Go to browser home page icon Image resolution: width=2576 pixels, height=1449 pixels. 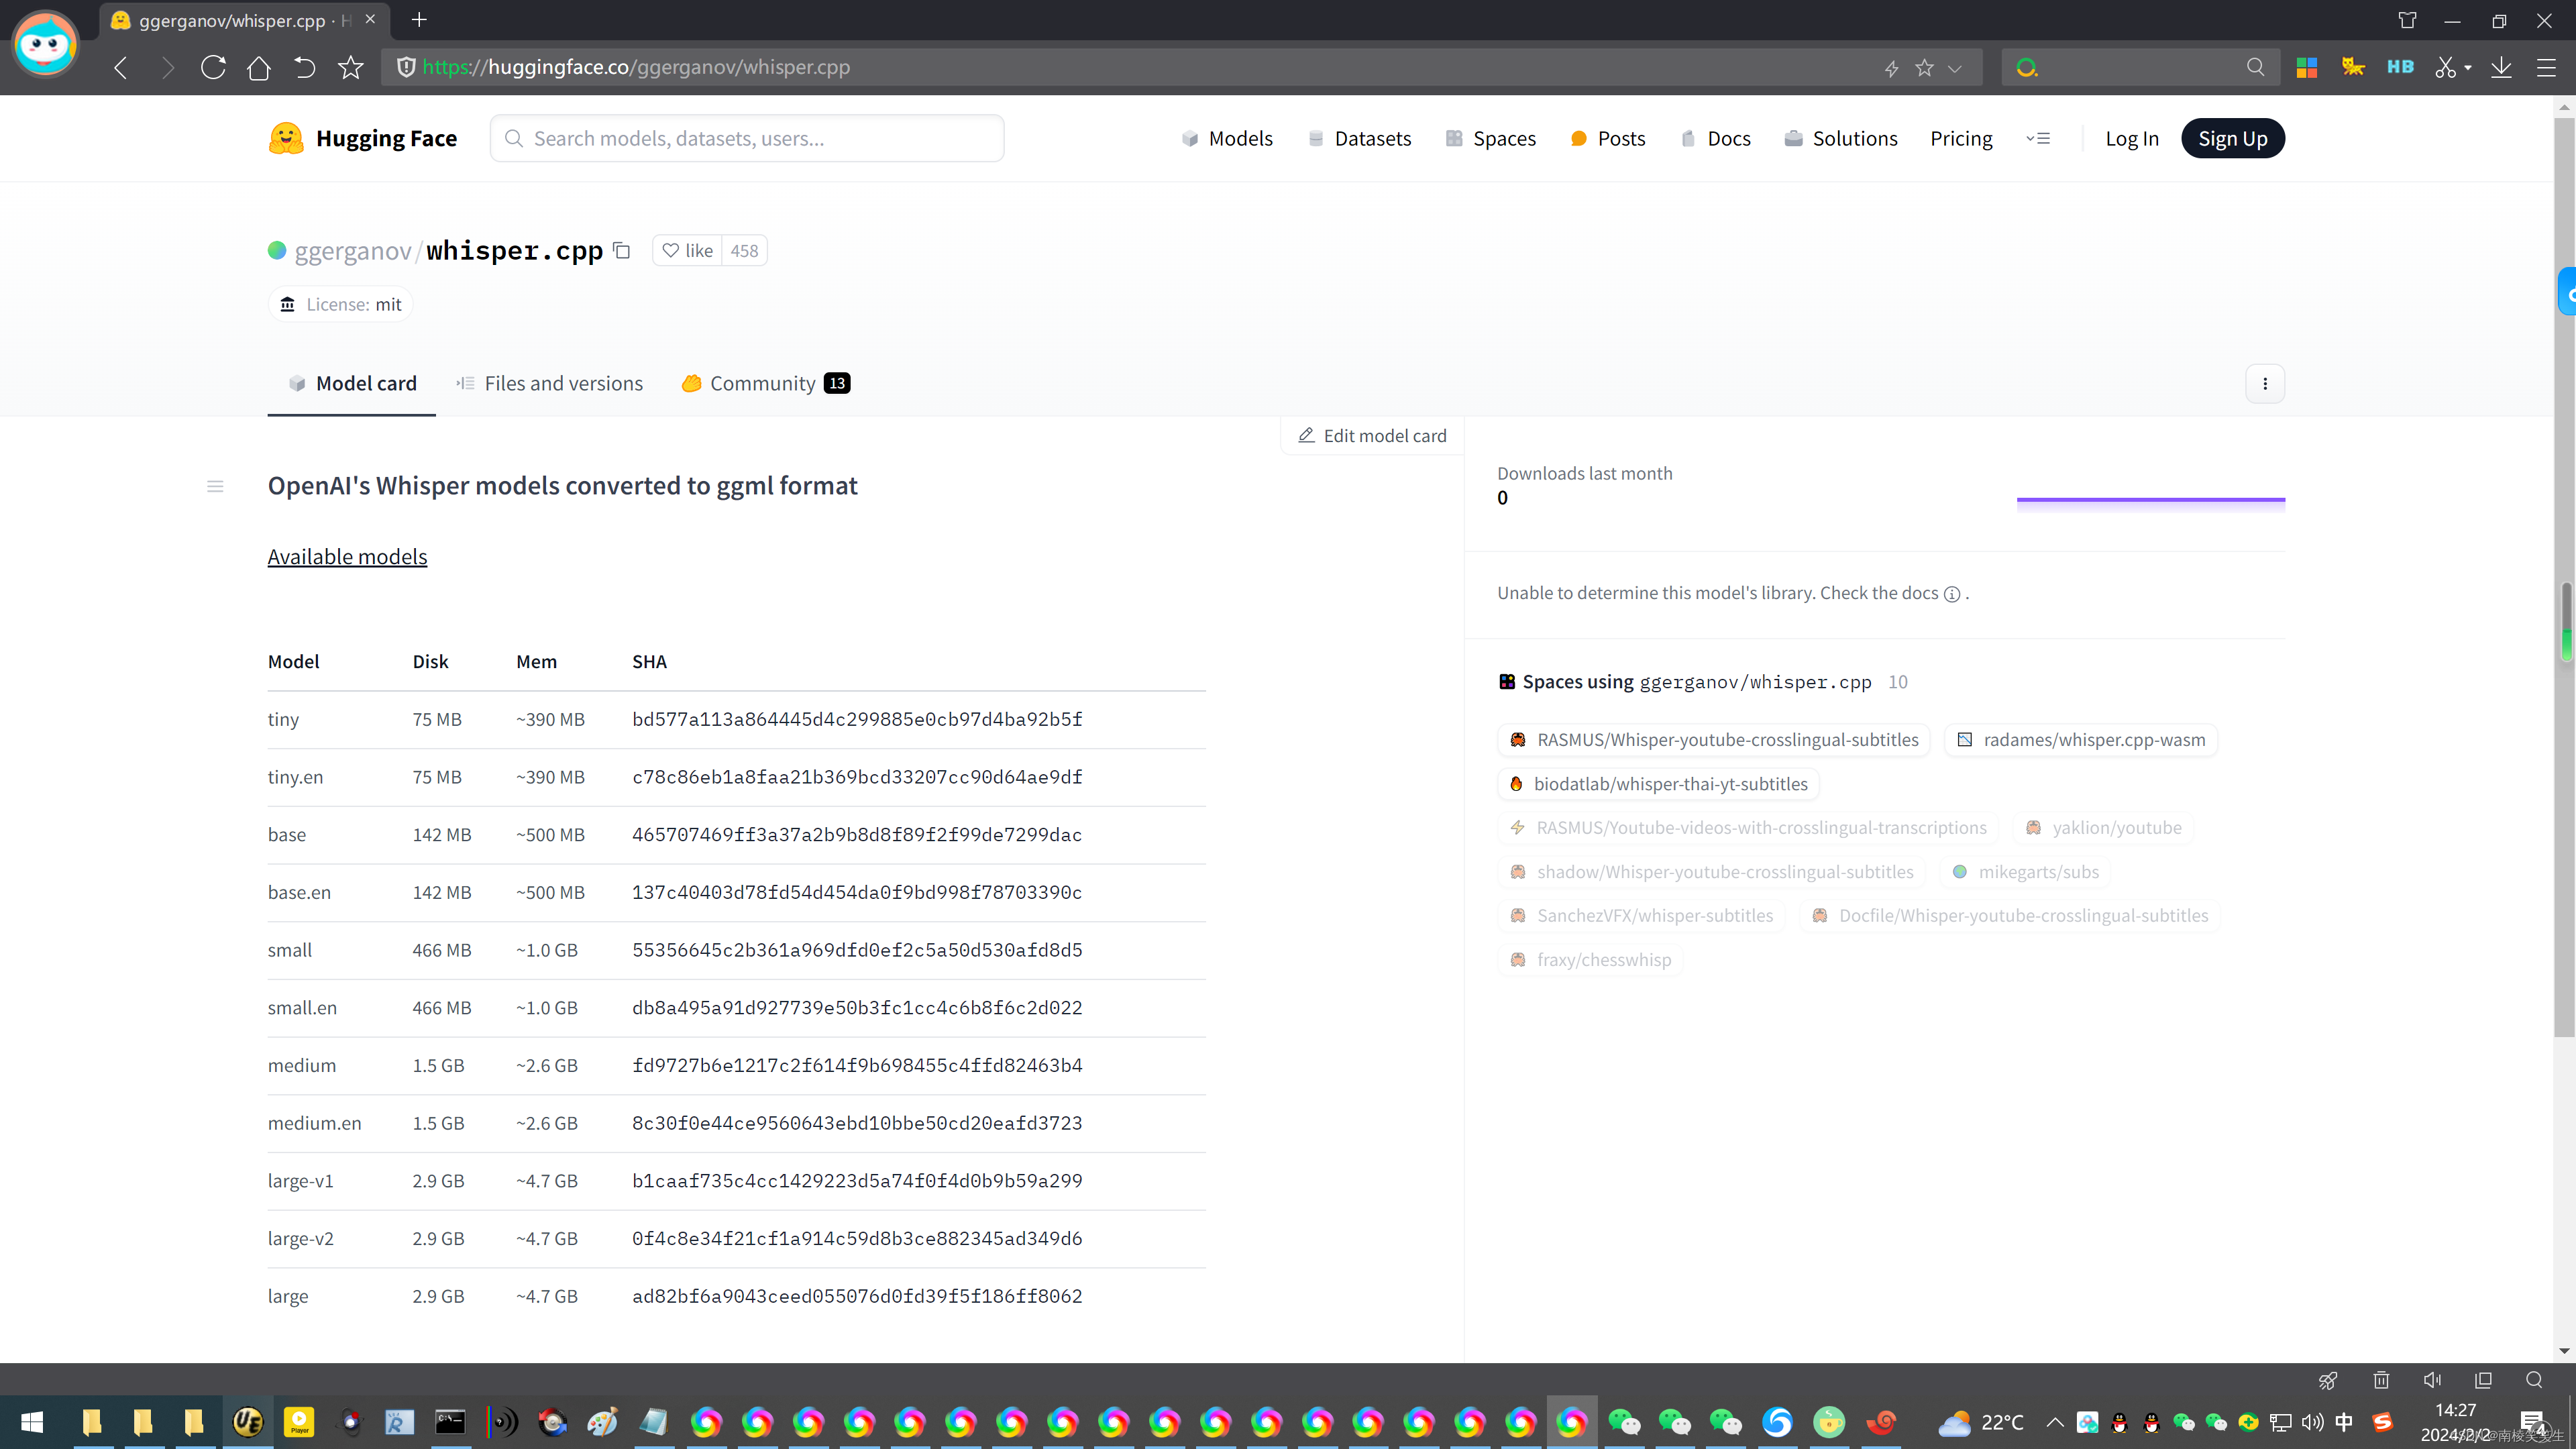(x=259, y=67)
